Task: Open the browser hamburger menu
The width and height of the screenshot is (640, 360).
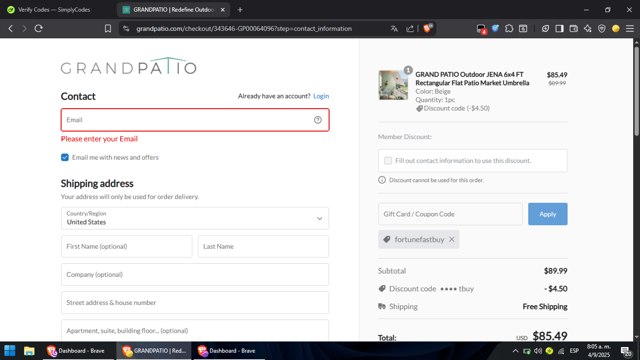Action: (630, 29)
